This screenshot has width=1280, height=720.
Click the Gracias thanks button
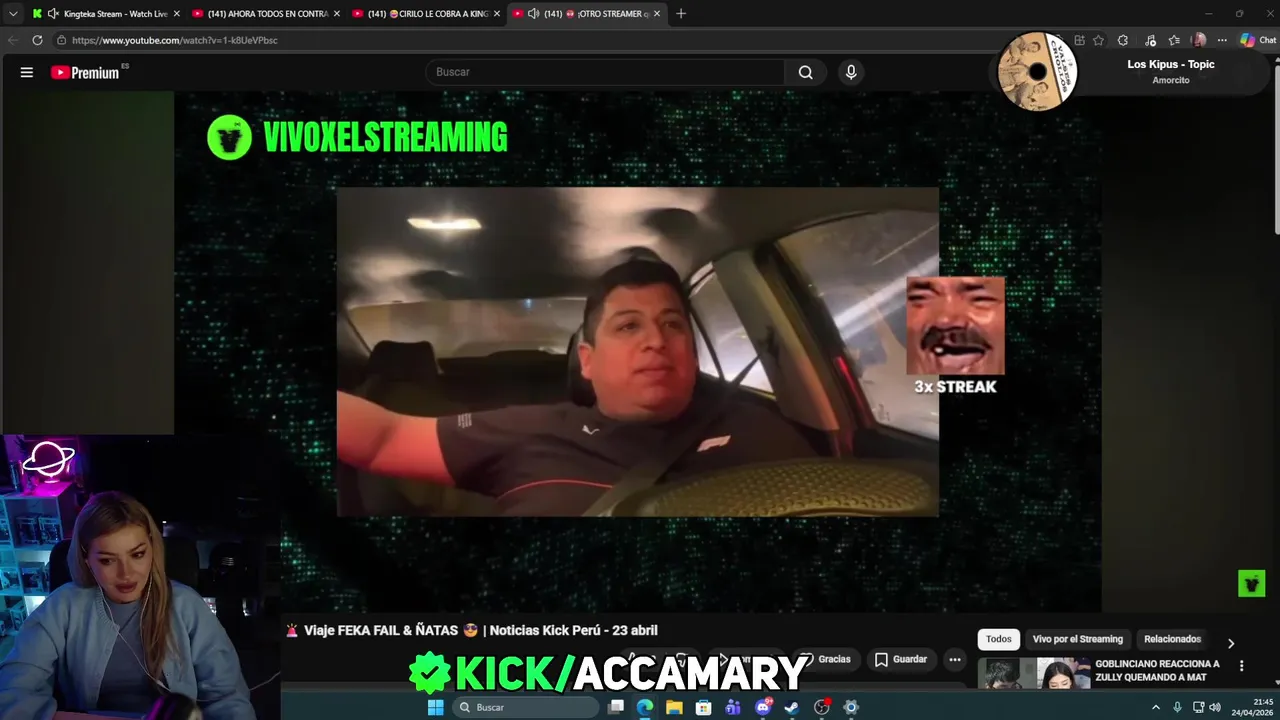(826, 660)
